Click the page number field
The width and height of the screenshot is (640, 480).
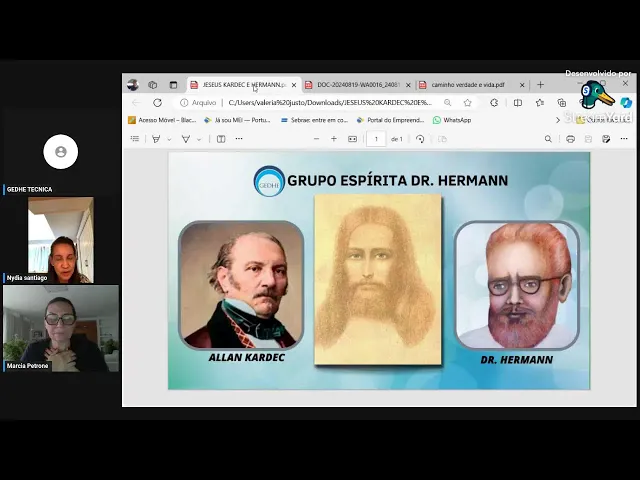(376, 139)
